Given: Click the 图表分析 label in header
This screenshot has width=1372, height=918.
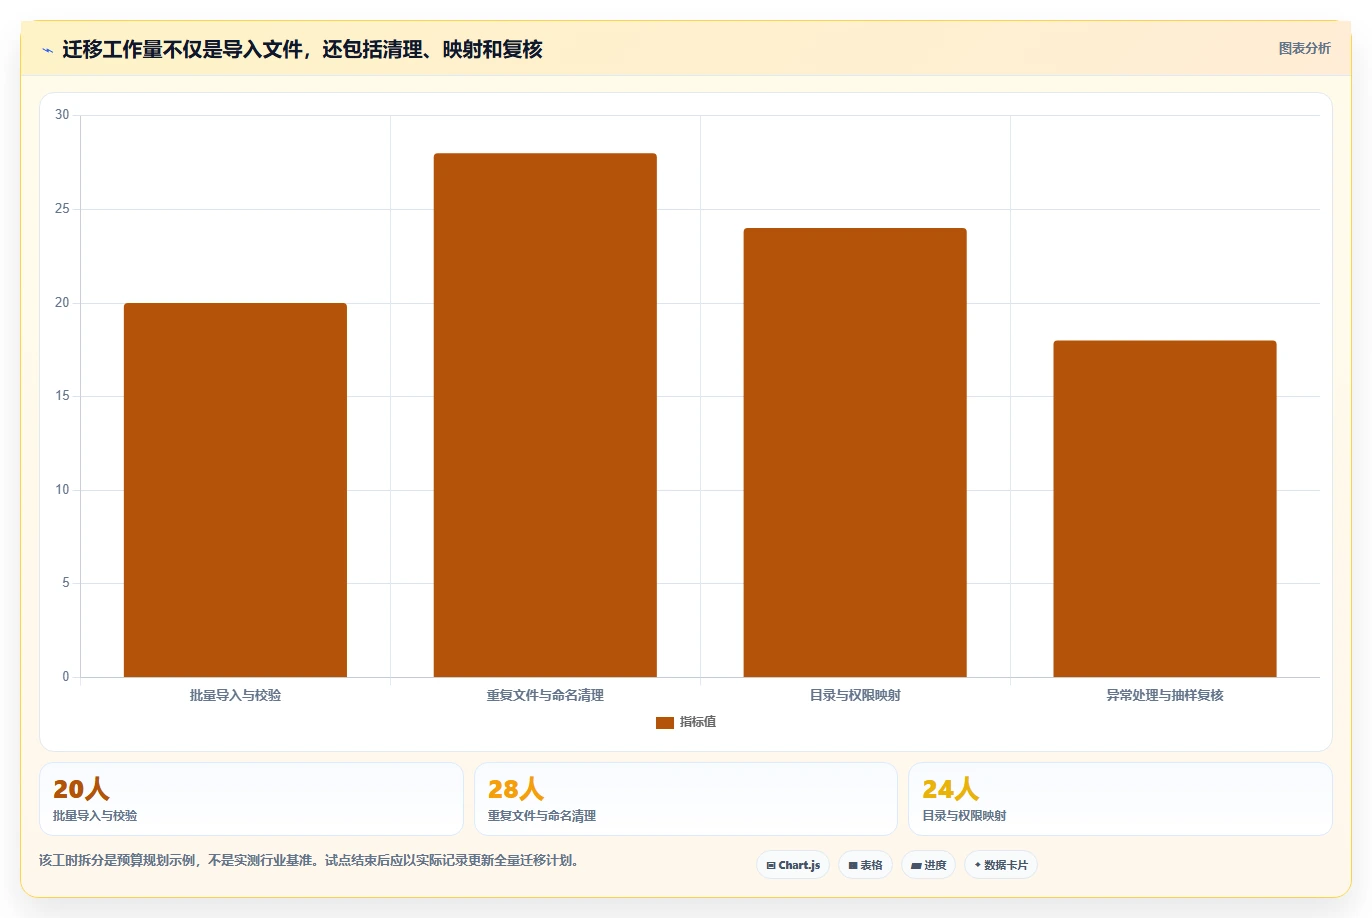Looking at the screenshot, I should [x=1304, y=48].
